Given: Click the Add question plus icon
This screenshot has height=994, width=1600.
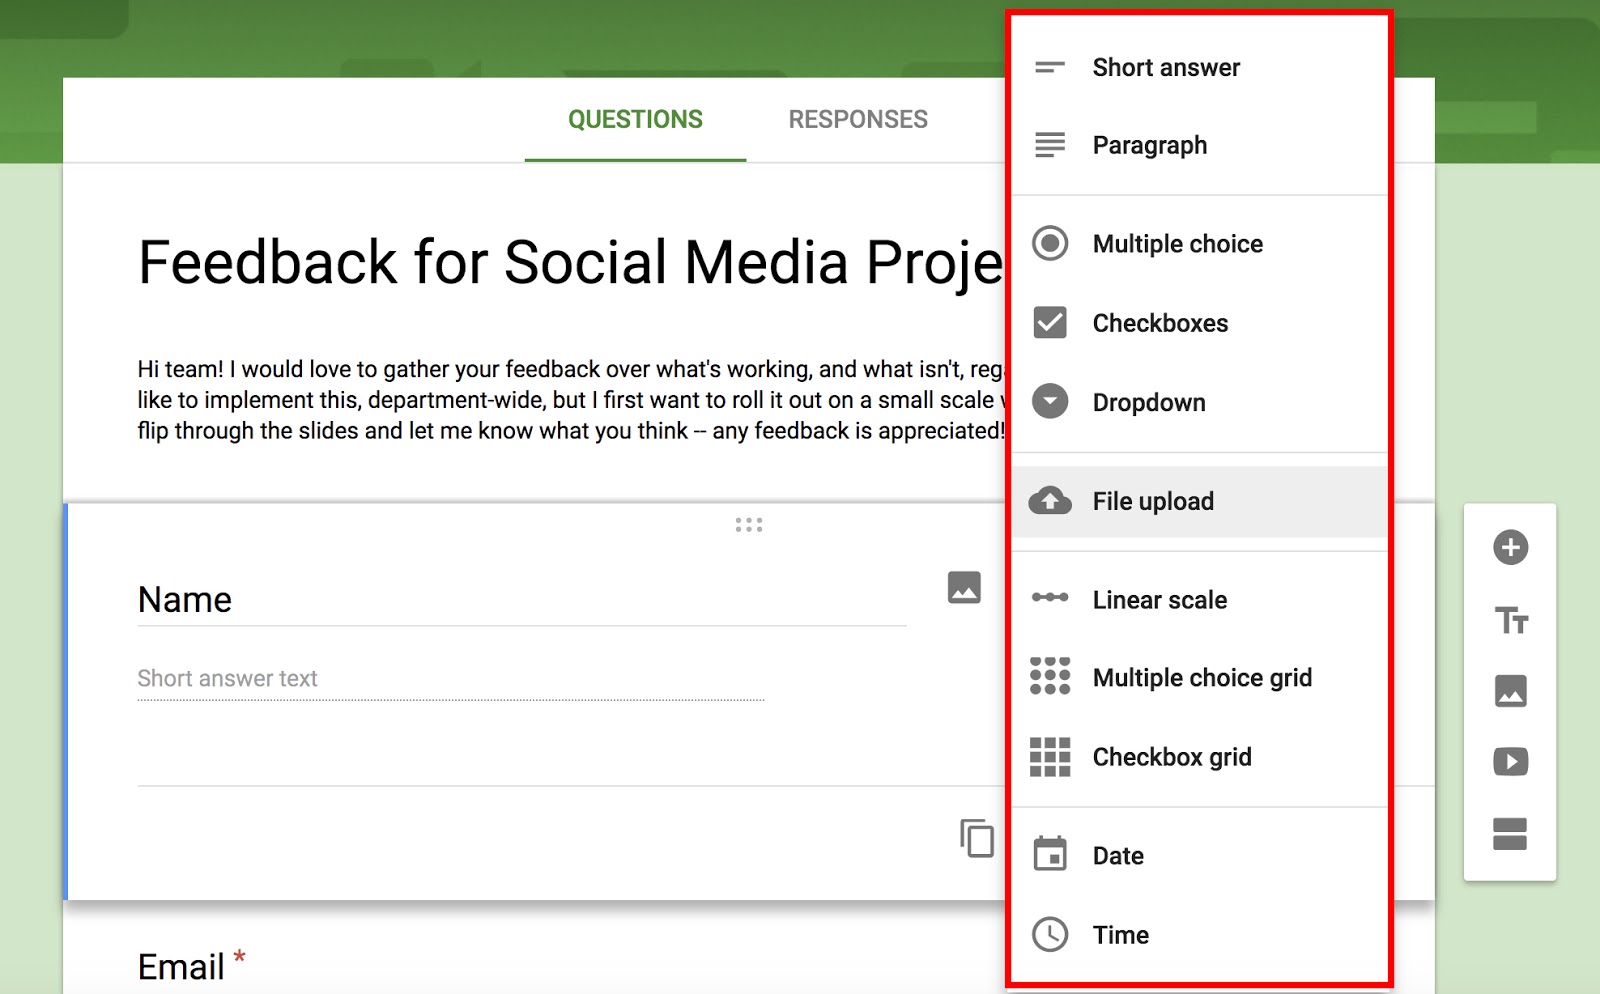Looking at the screenshot, I should point(1510,547).
